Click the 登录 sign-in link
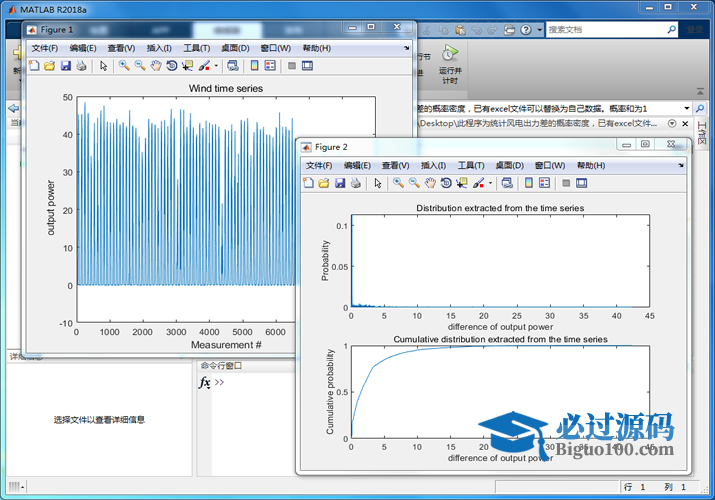Screen dimensions: 715x500 [x=695, y=30]
